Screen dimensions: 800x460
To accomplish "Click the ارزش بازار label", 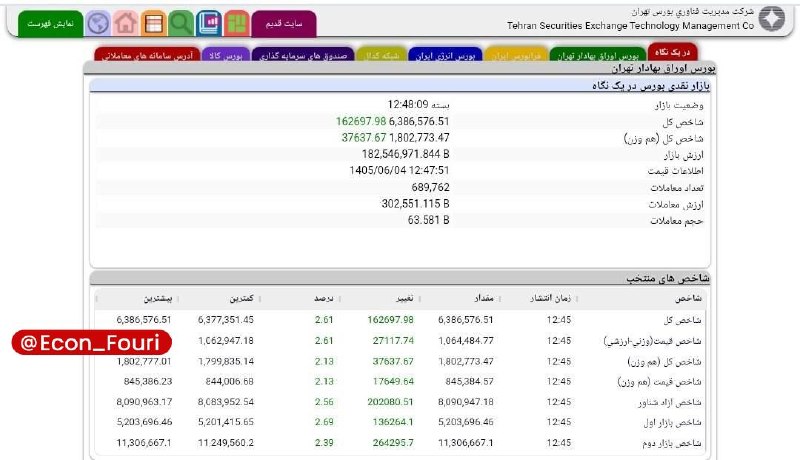I will 684,155.
